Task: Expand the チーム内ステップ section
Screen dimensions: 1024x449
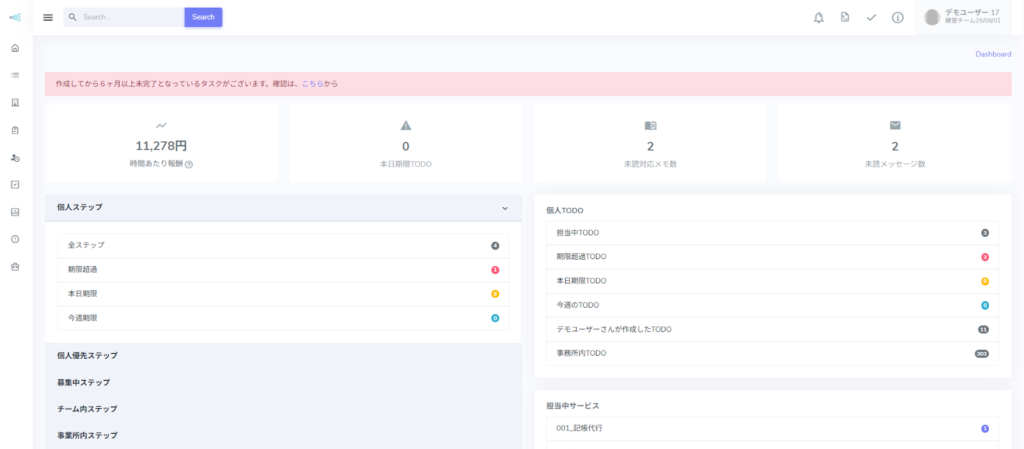Action: pyautogui.click(x=87, y=409)
